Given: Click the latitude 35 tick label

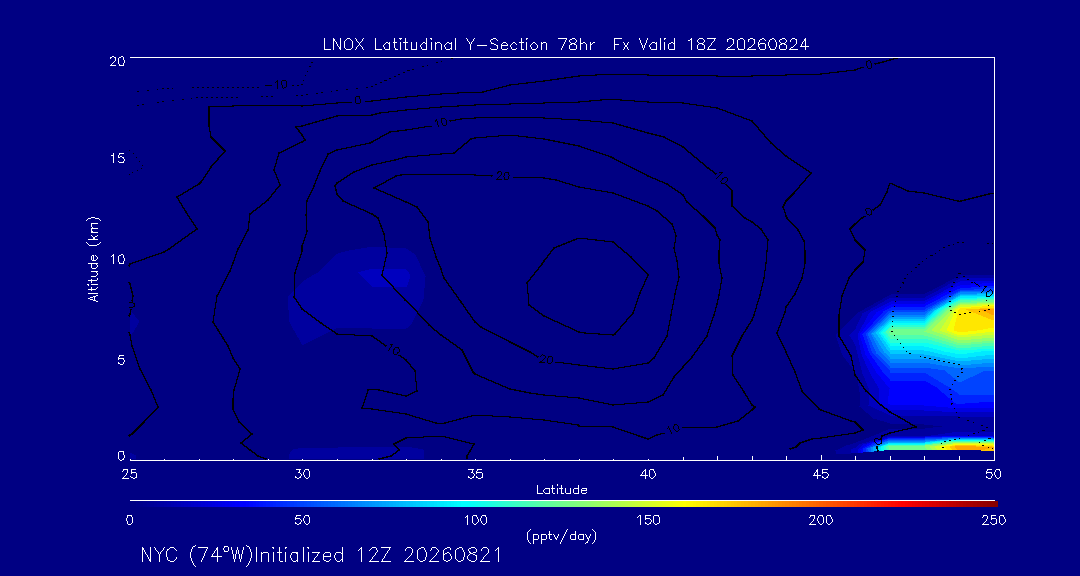Looking at the screenshot, I should point(475,473).
